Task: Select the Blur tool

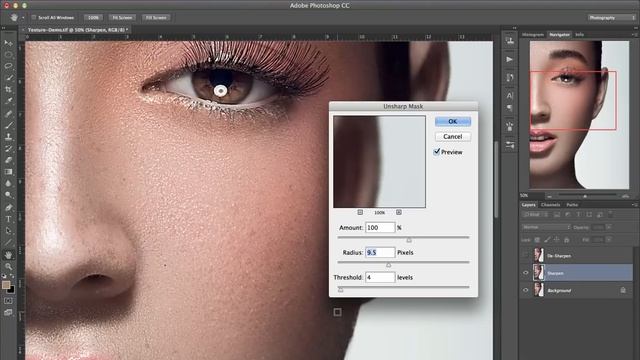Action: [x=8, y=183]
